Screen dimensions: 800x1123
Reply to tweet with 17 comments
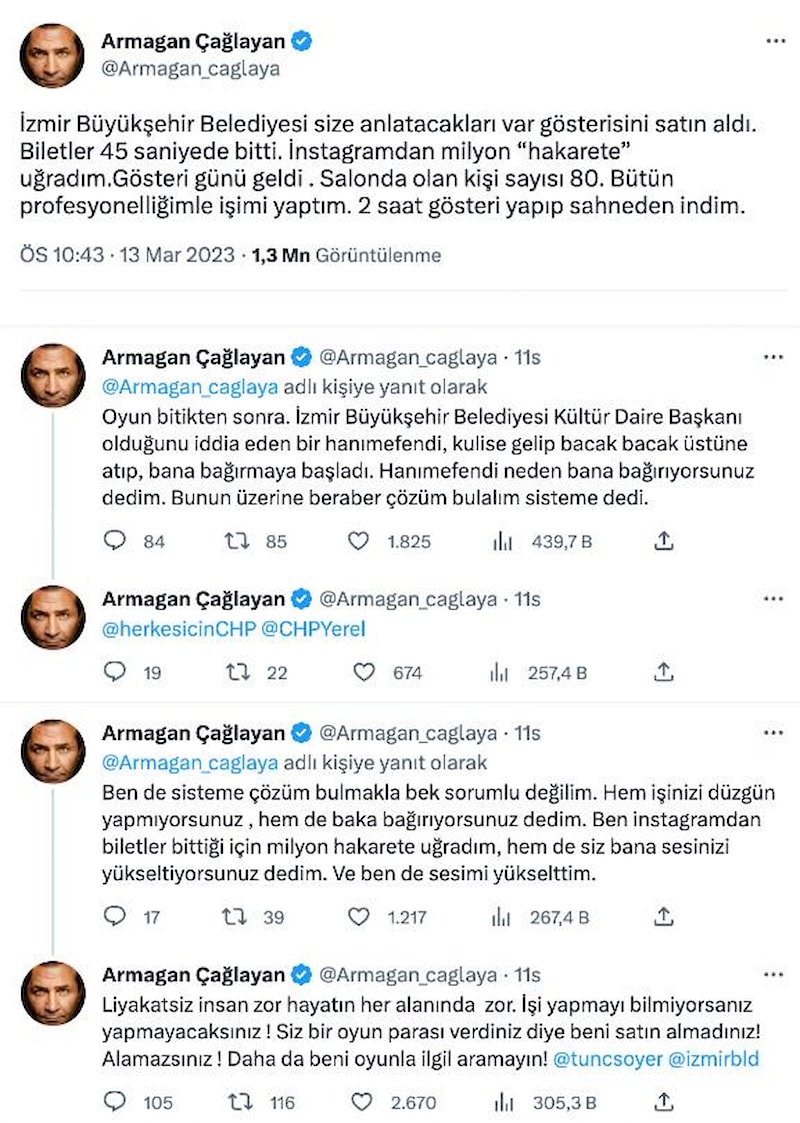pos(116,915)
